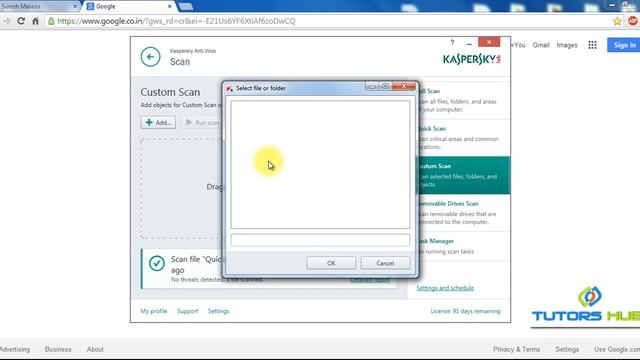Open My profile link in Kaspersky

pos(154,311)
